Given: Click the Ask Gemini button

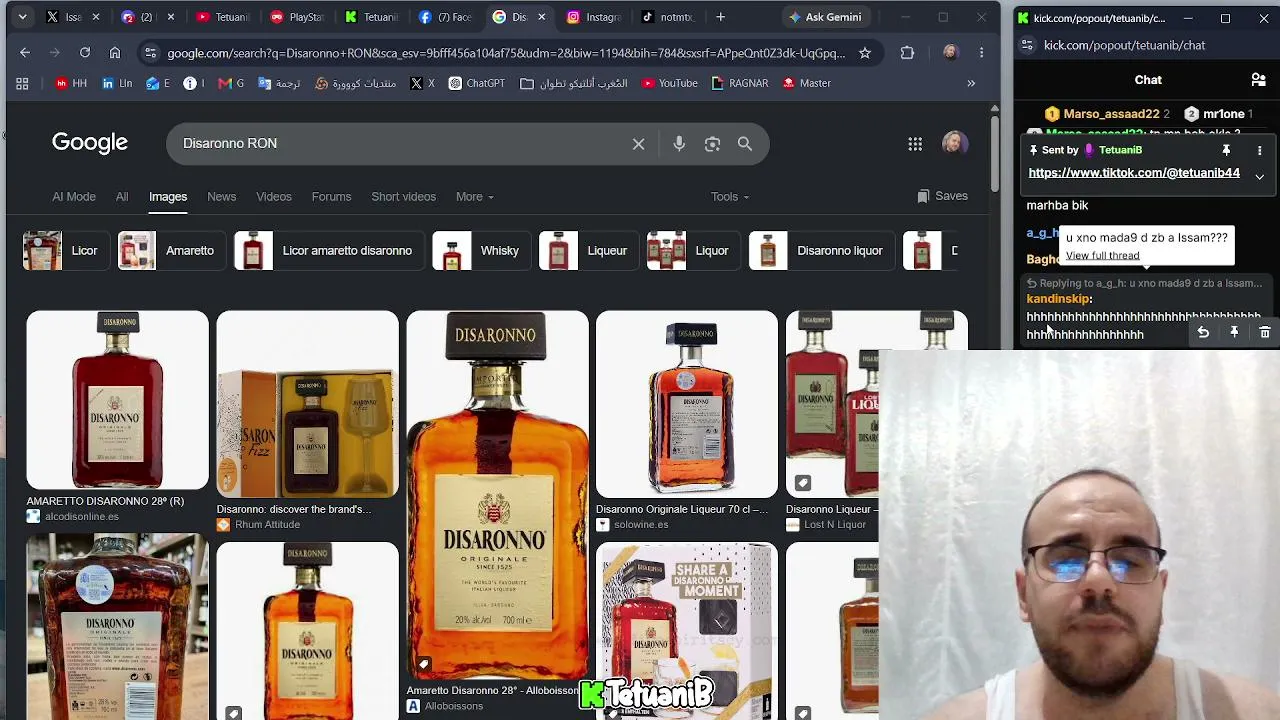Looking at the screenshot, I should pos(825,17).
